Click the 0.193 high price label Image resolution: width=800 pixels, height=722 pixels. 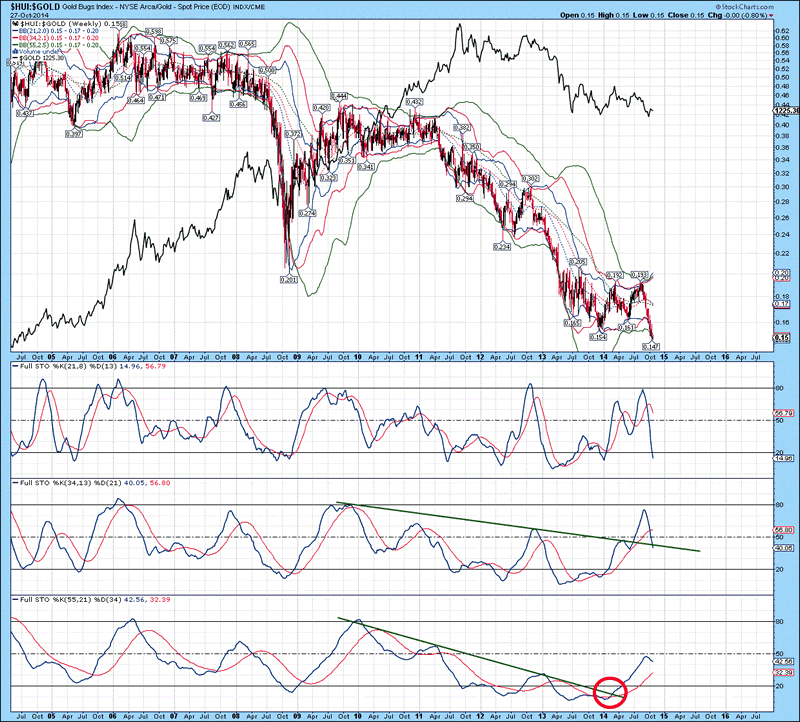tap(642, 273)
